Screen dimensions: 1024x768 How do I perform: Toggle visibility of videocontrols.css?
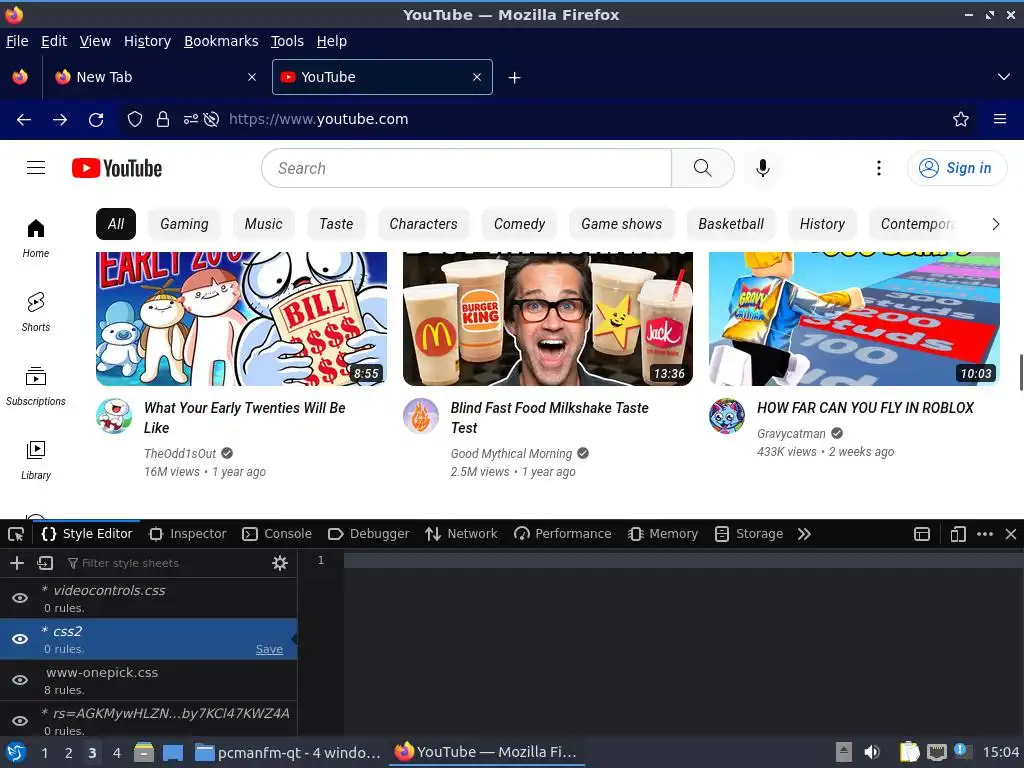click(20, 598)
